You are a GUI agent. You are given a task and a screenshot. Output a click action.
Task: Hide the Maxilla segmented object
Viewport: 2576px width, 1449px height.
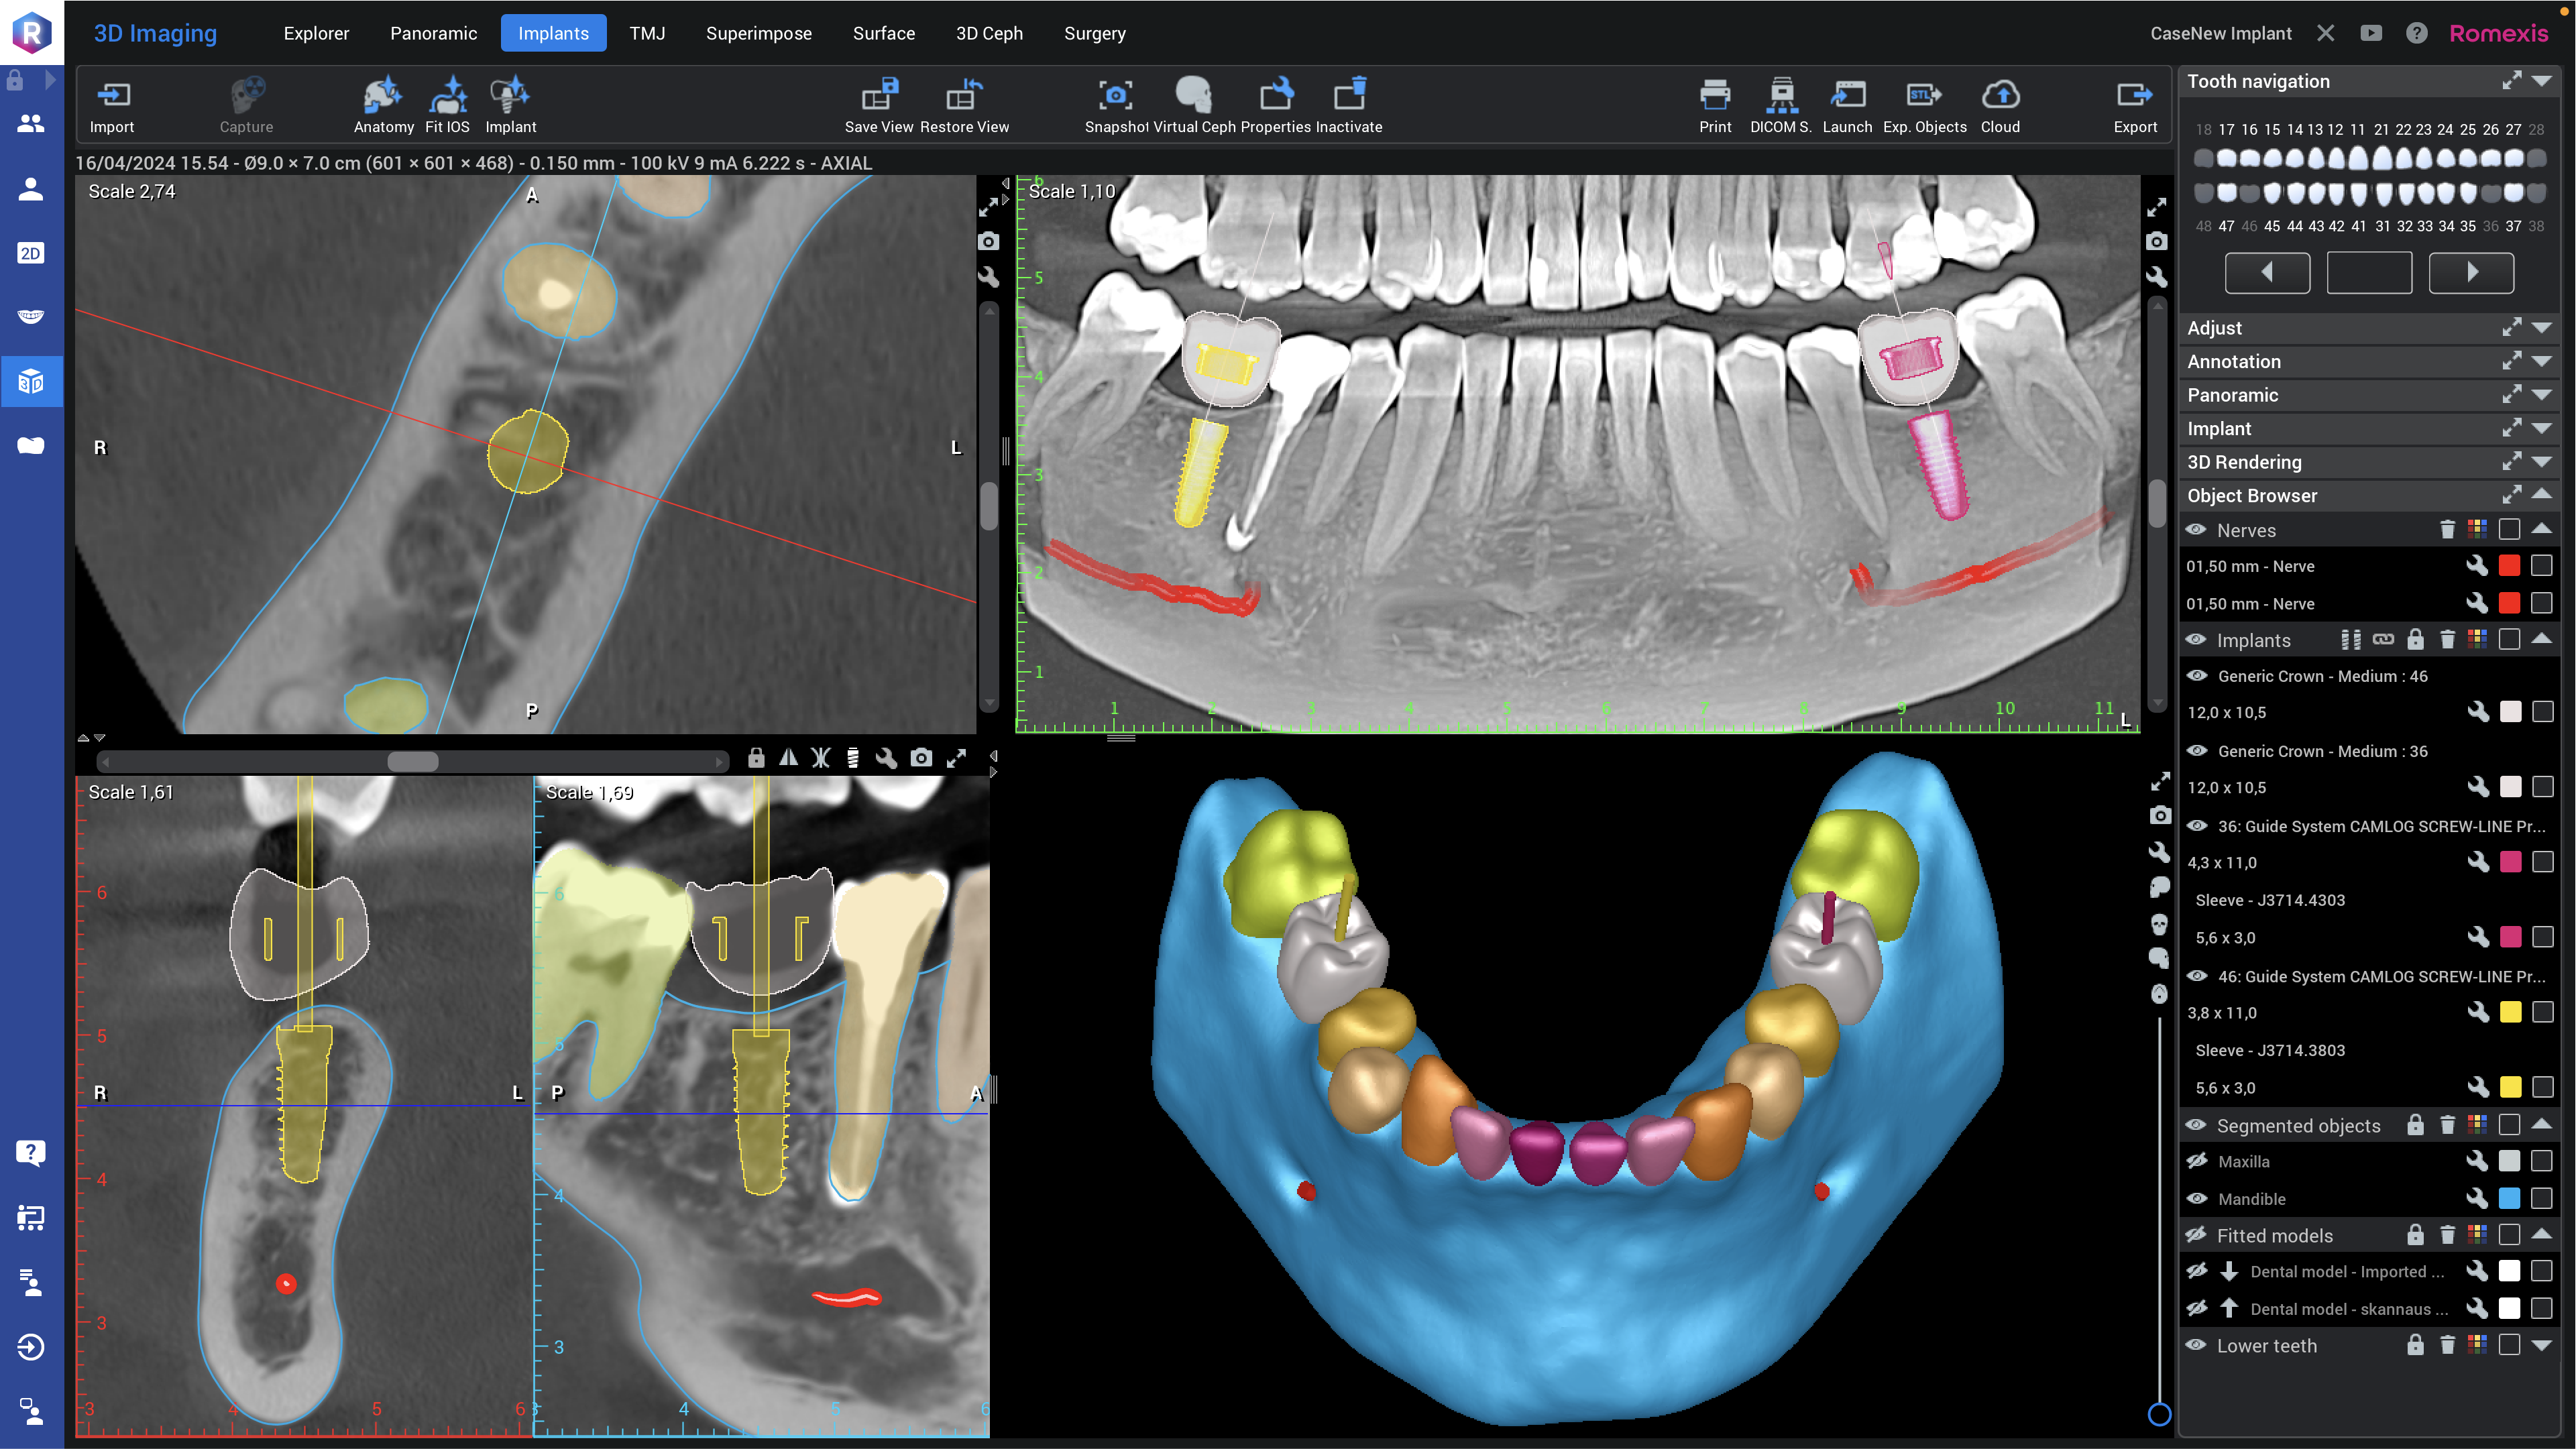(2197, 1161)
